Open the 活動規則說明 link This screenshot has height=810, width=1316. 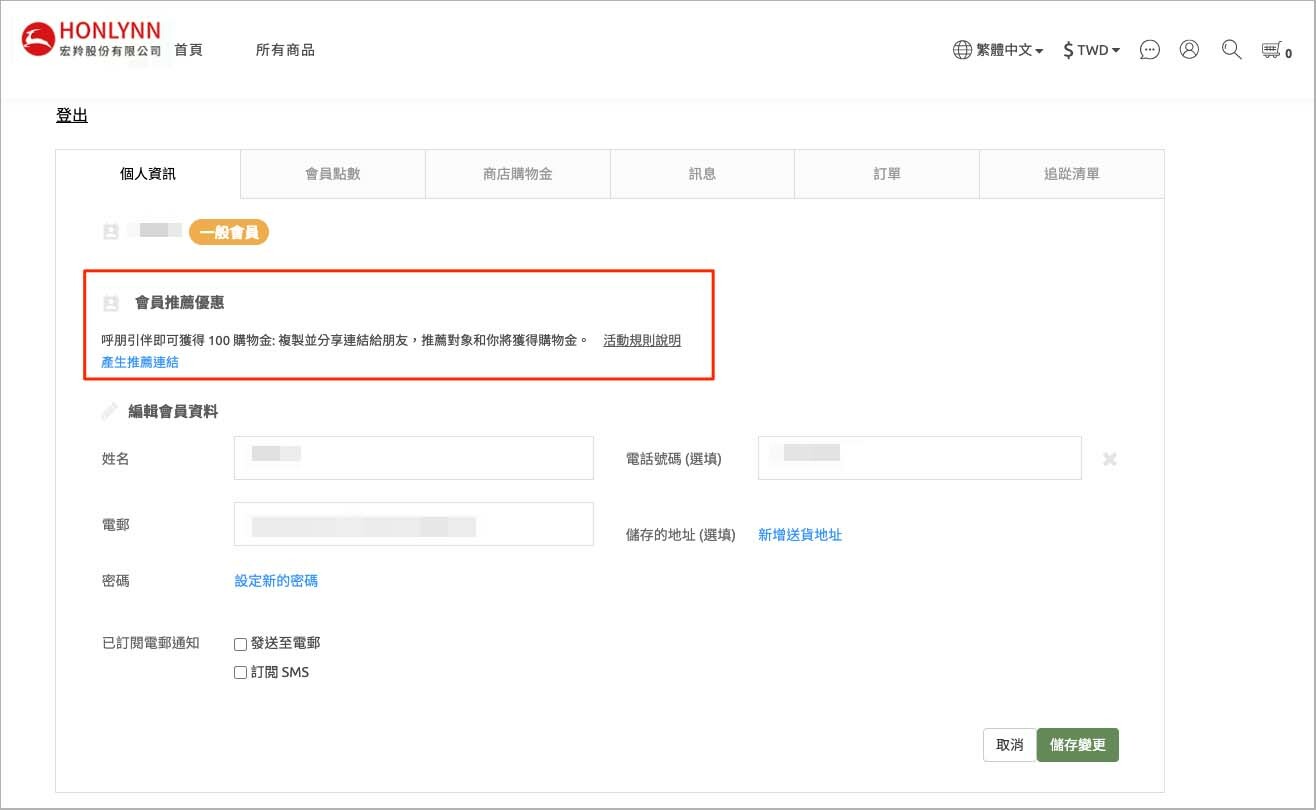tap(642, 340)
